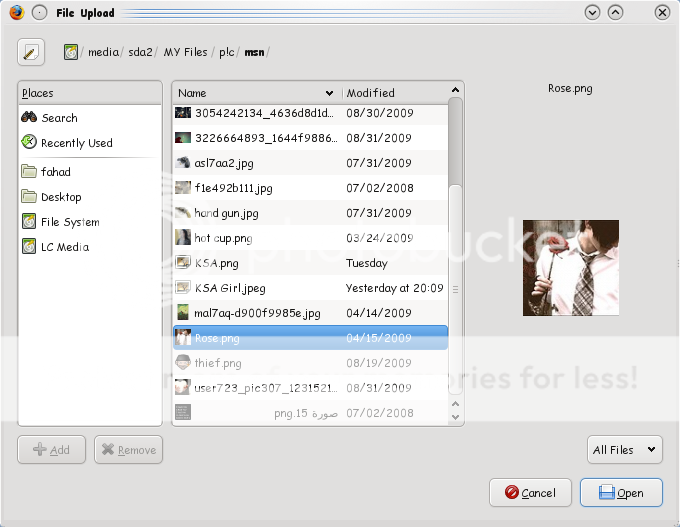This screenshot has height=527, width=680.
Task: Cancel the file upload dialog
Action: point(530,493)
